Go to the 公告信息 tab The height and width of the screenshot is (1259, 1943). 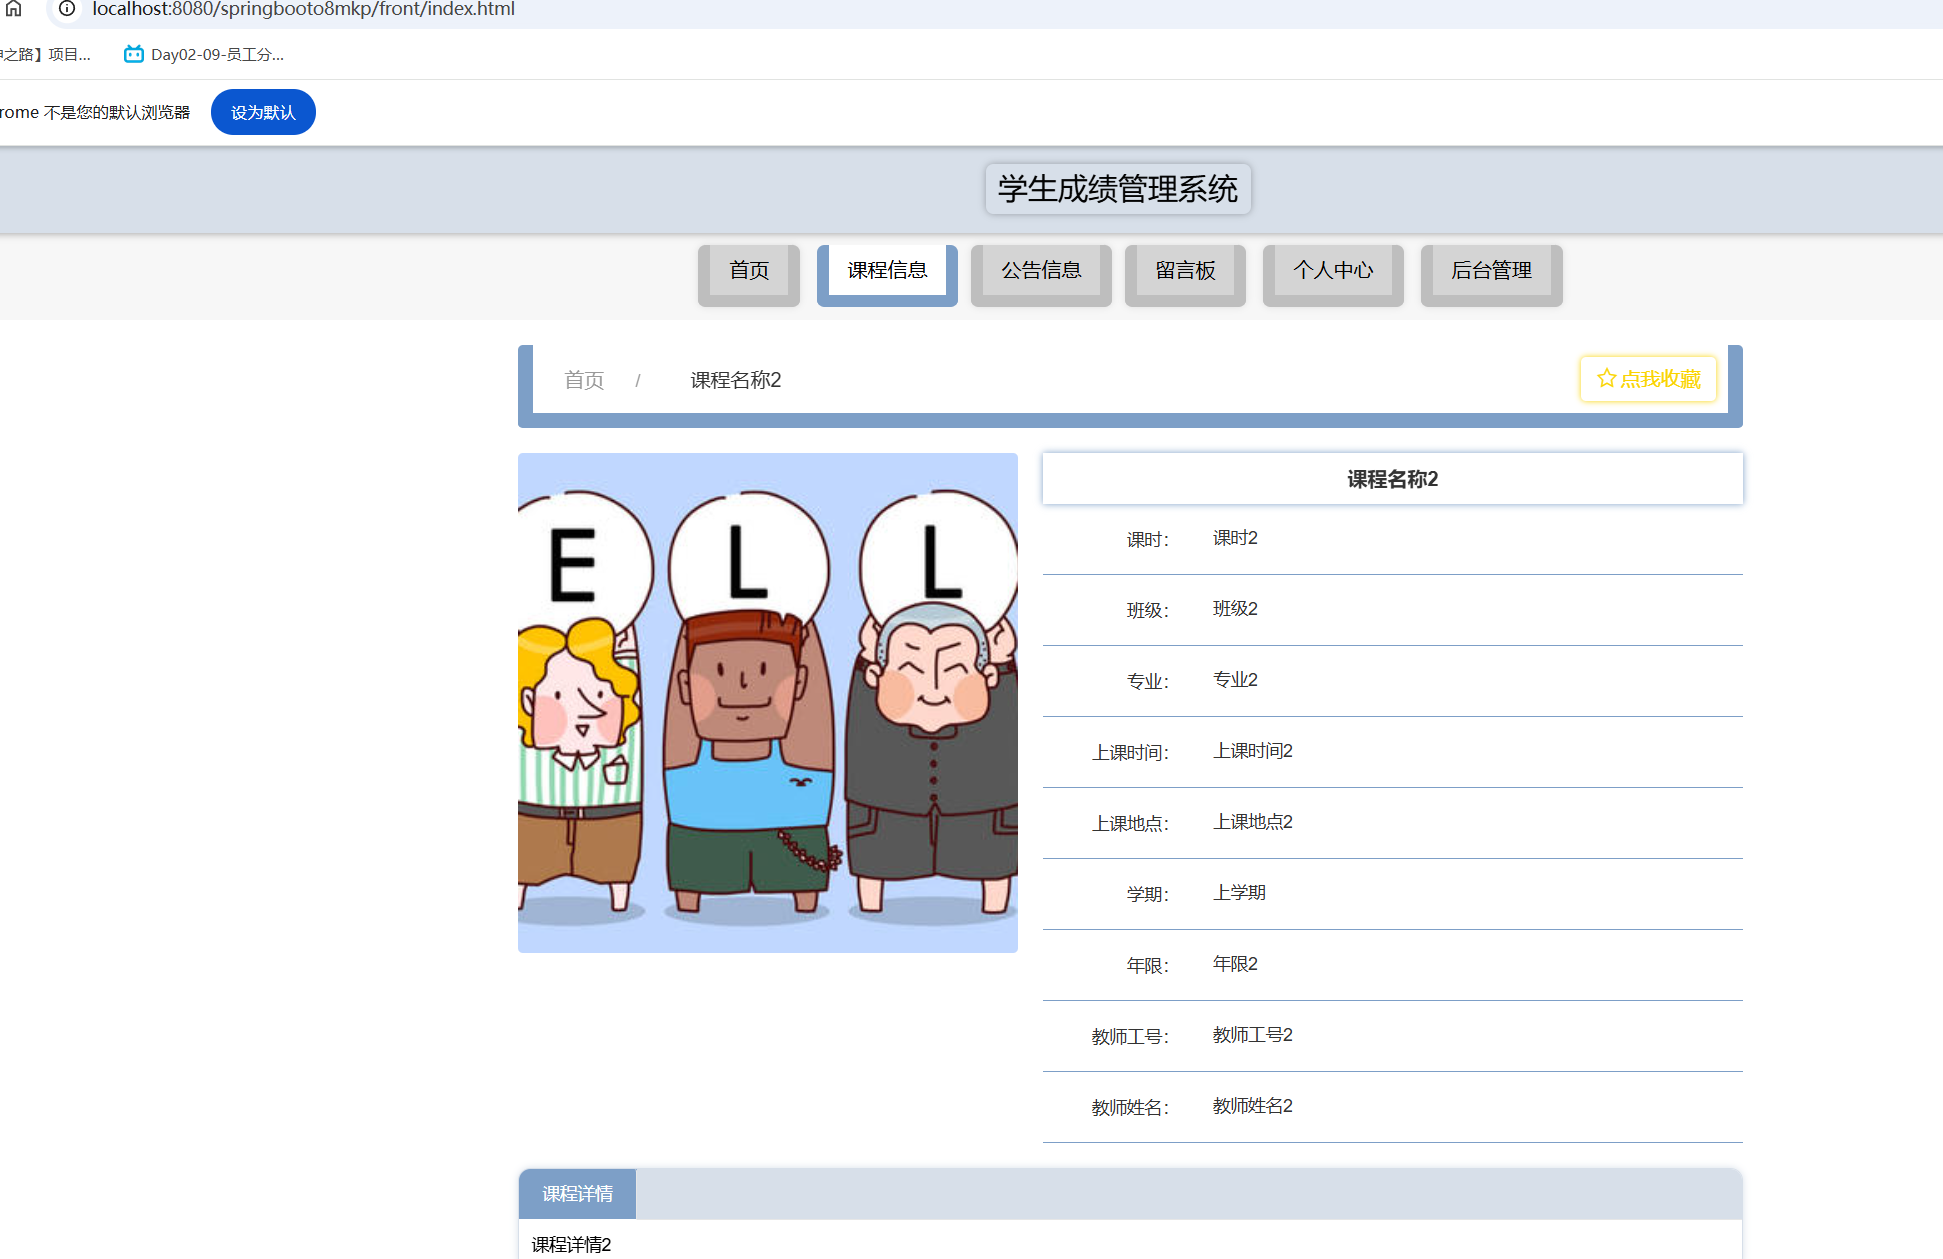coord(1041,270)
